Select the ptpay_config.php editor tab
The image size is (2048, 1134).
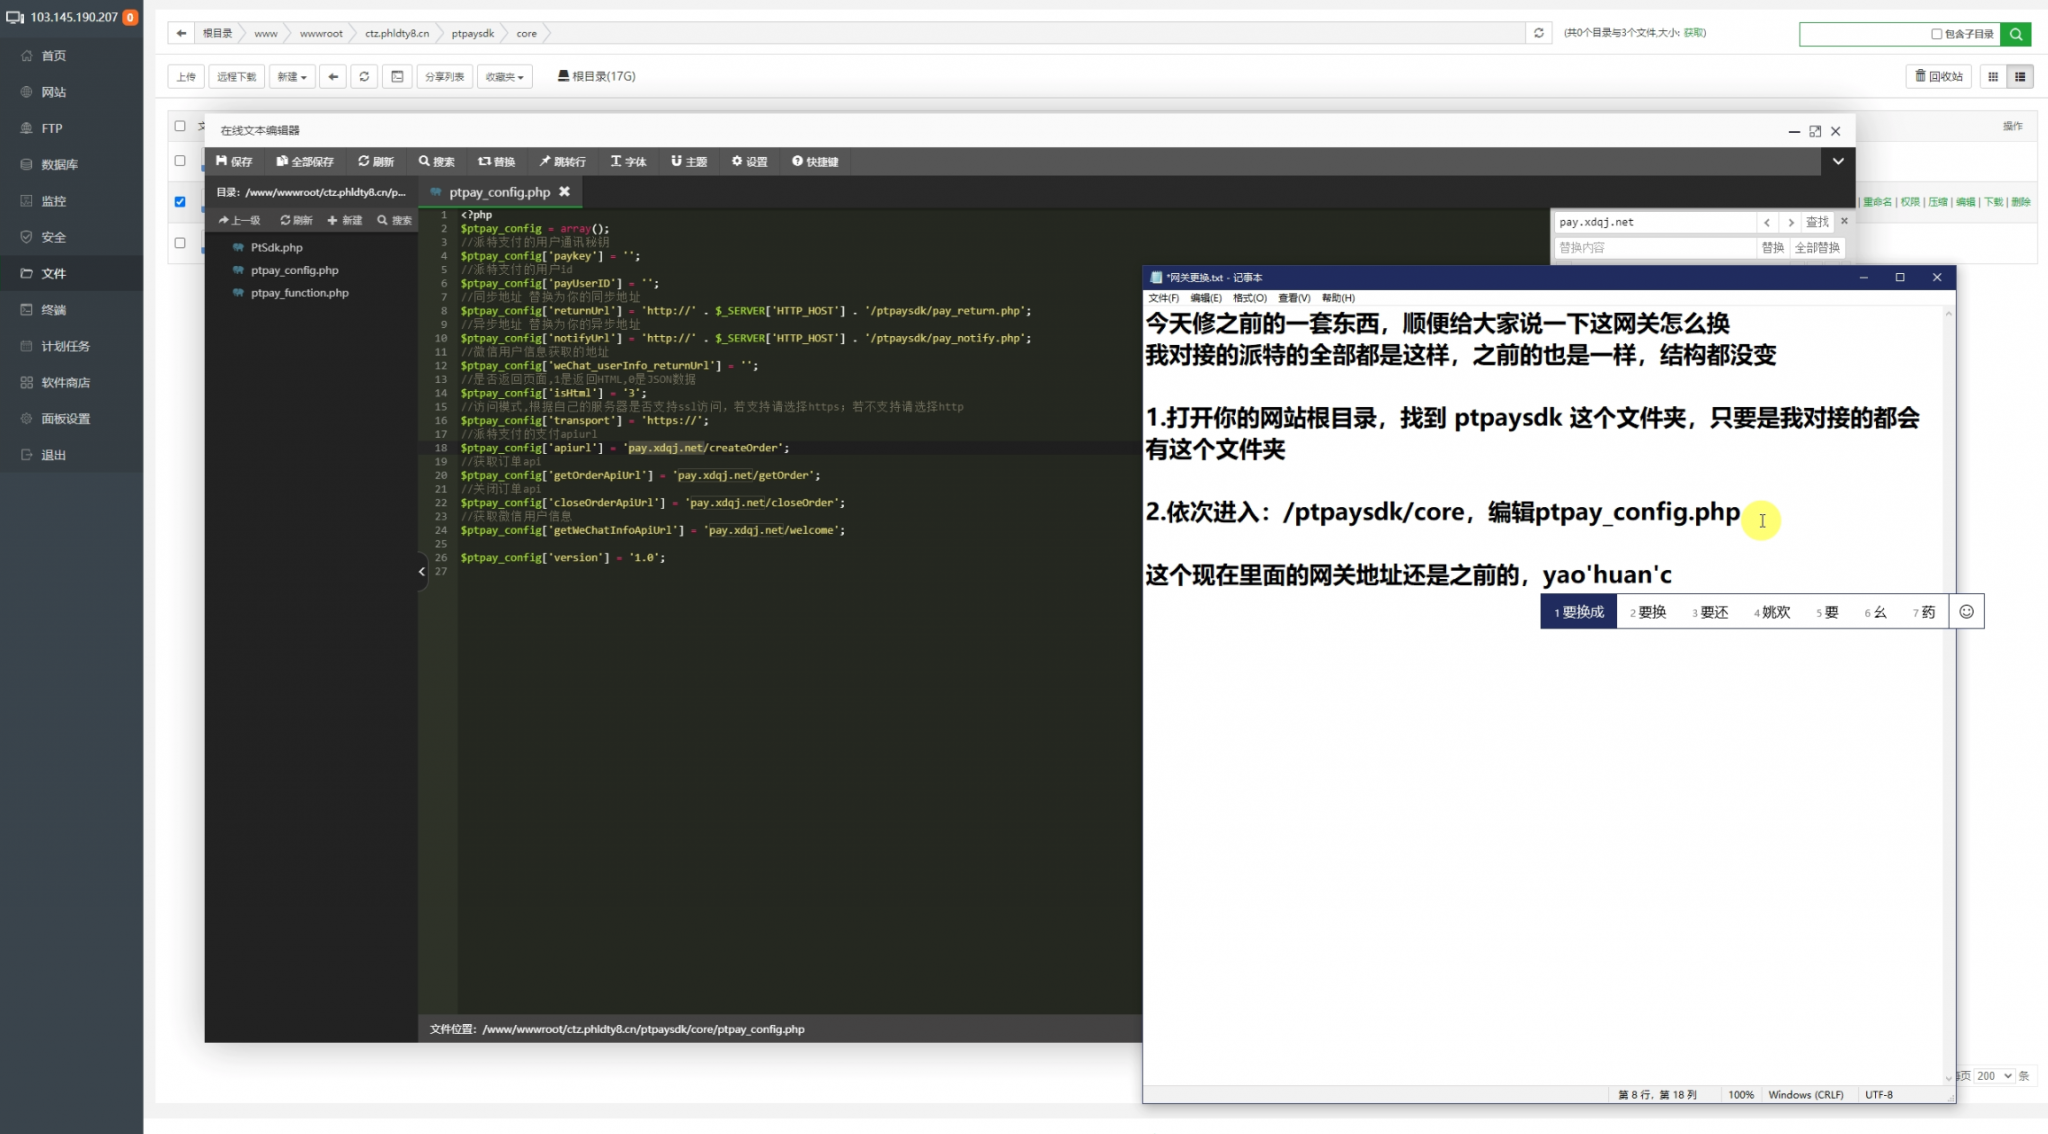498,192
